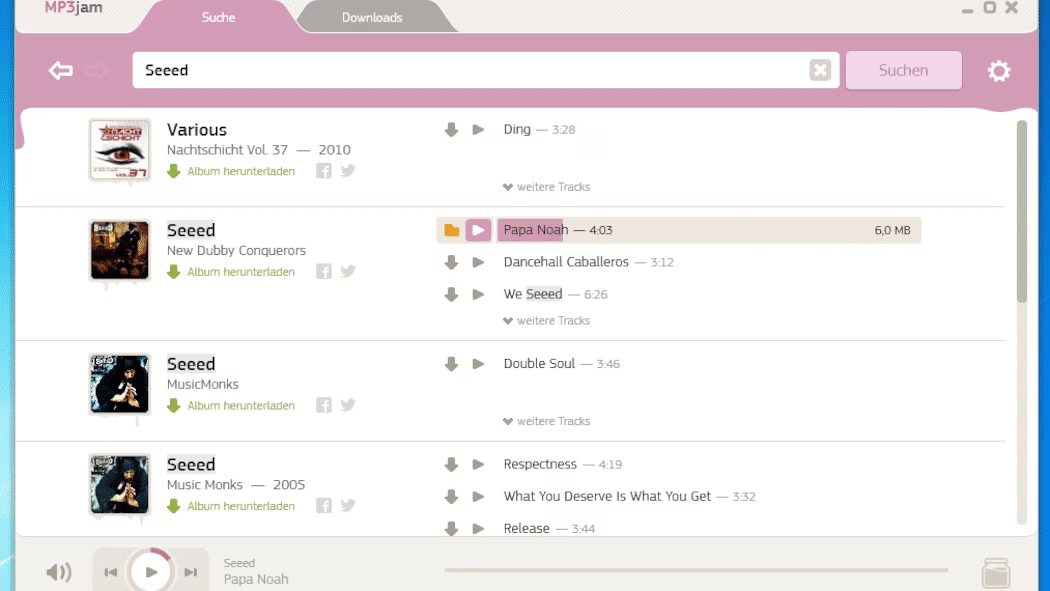Screen dimensions: 1050x591
Task: Select the Seeed artist above New Dubby Conquerors
Action: click(191, 230)
